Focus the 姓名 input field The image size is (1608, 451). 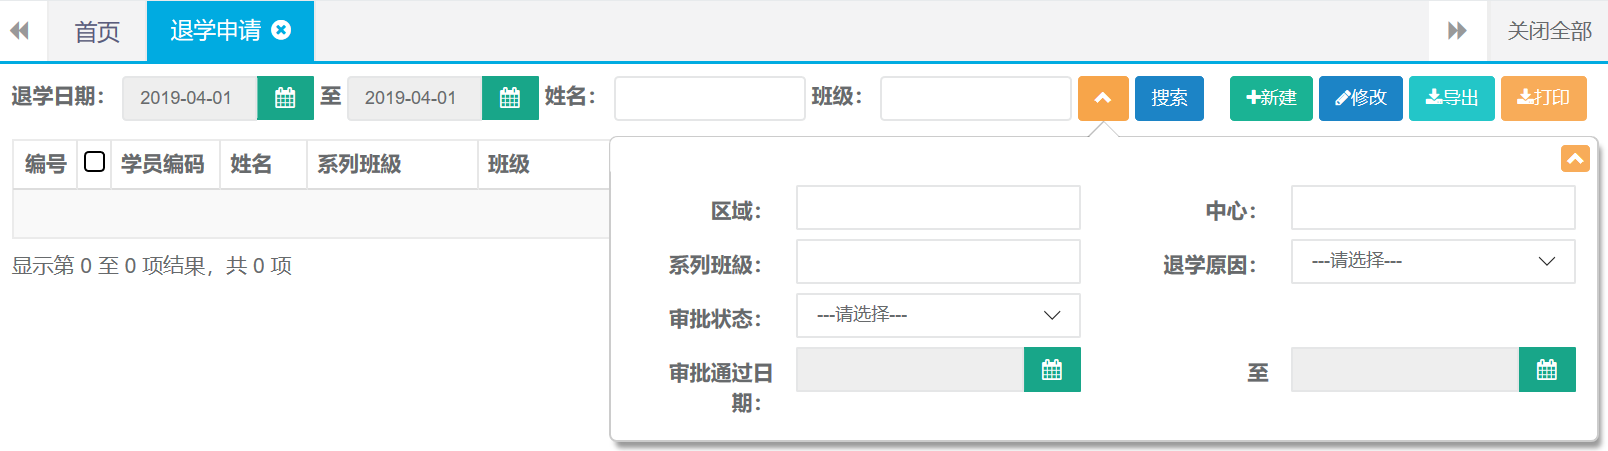[x=709, y=98]
